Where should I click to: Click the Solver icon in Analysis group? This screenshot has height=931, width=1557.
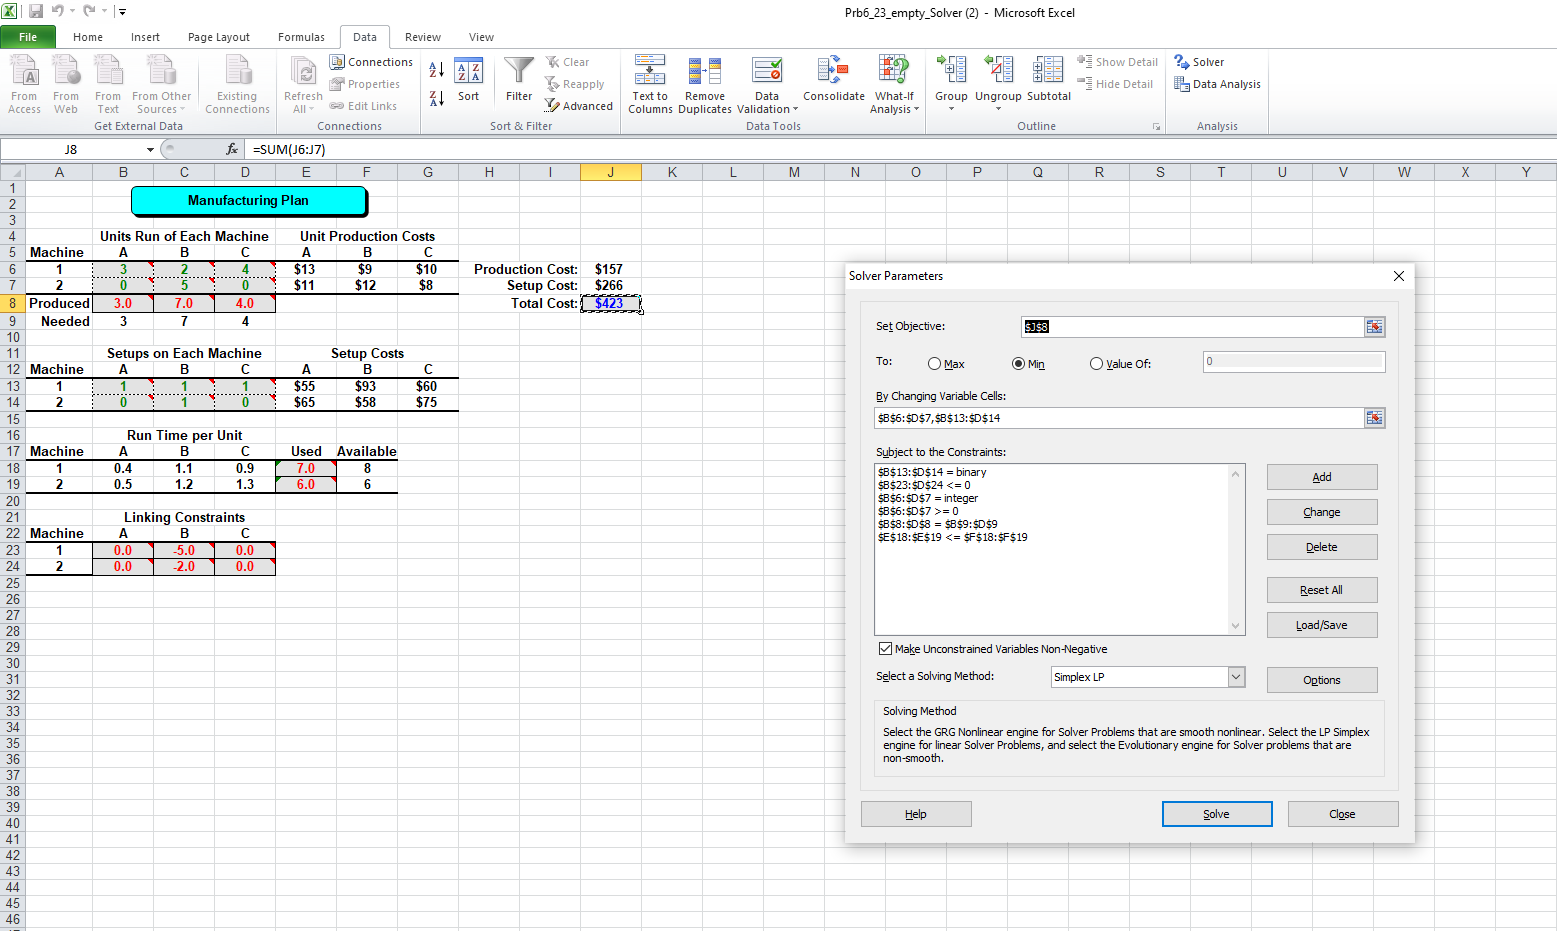[x=1182, y=62]
